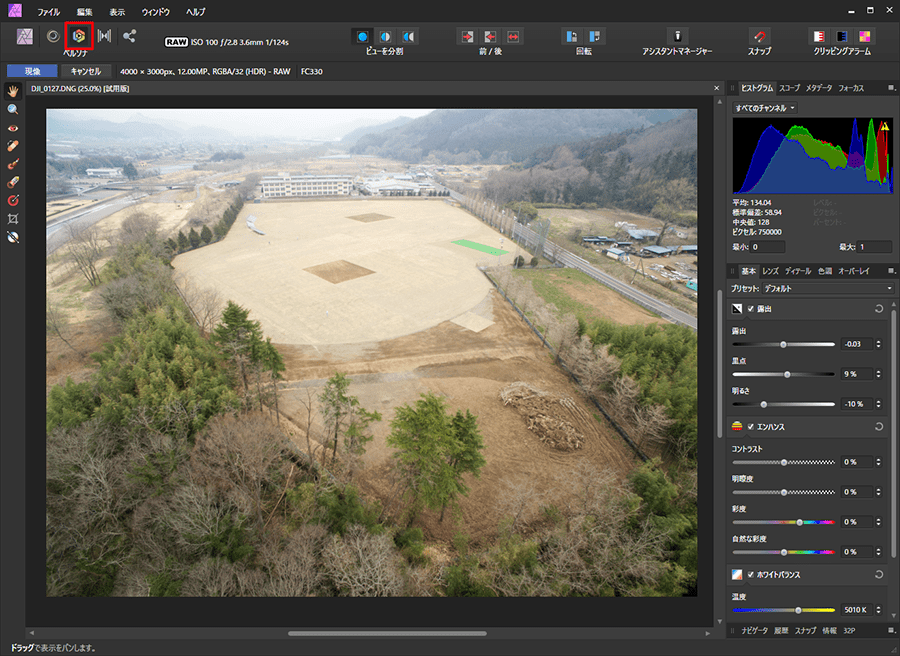Open the histogram panel options menu
This screenshot has width=900, height=656.
[891, 88]
